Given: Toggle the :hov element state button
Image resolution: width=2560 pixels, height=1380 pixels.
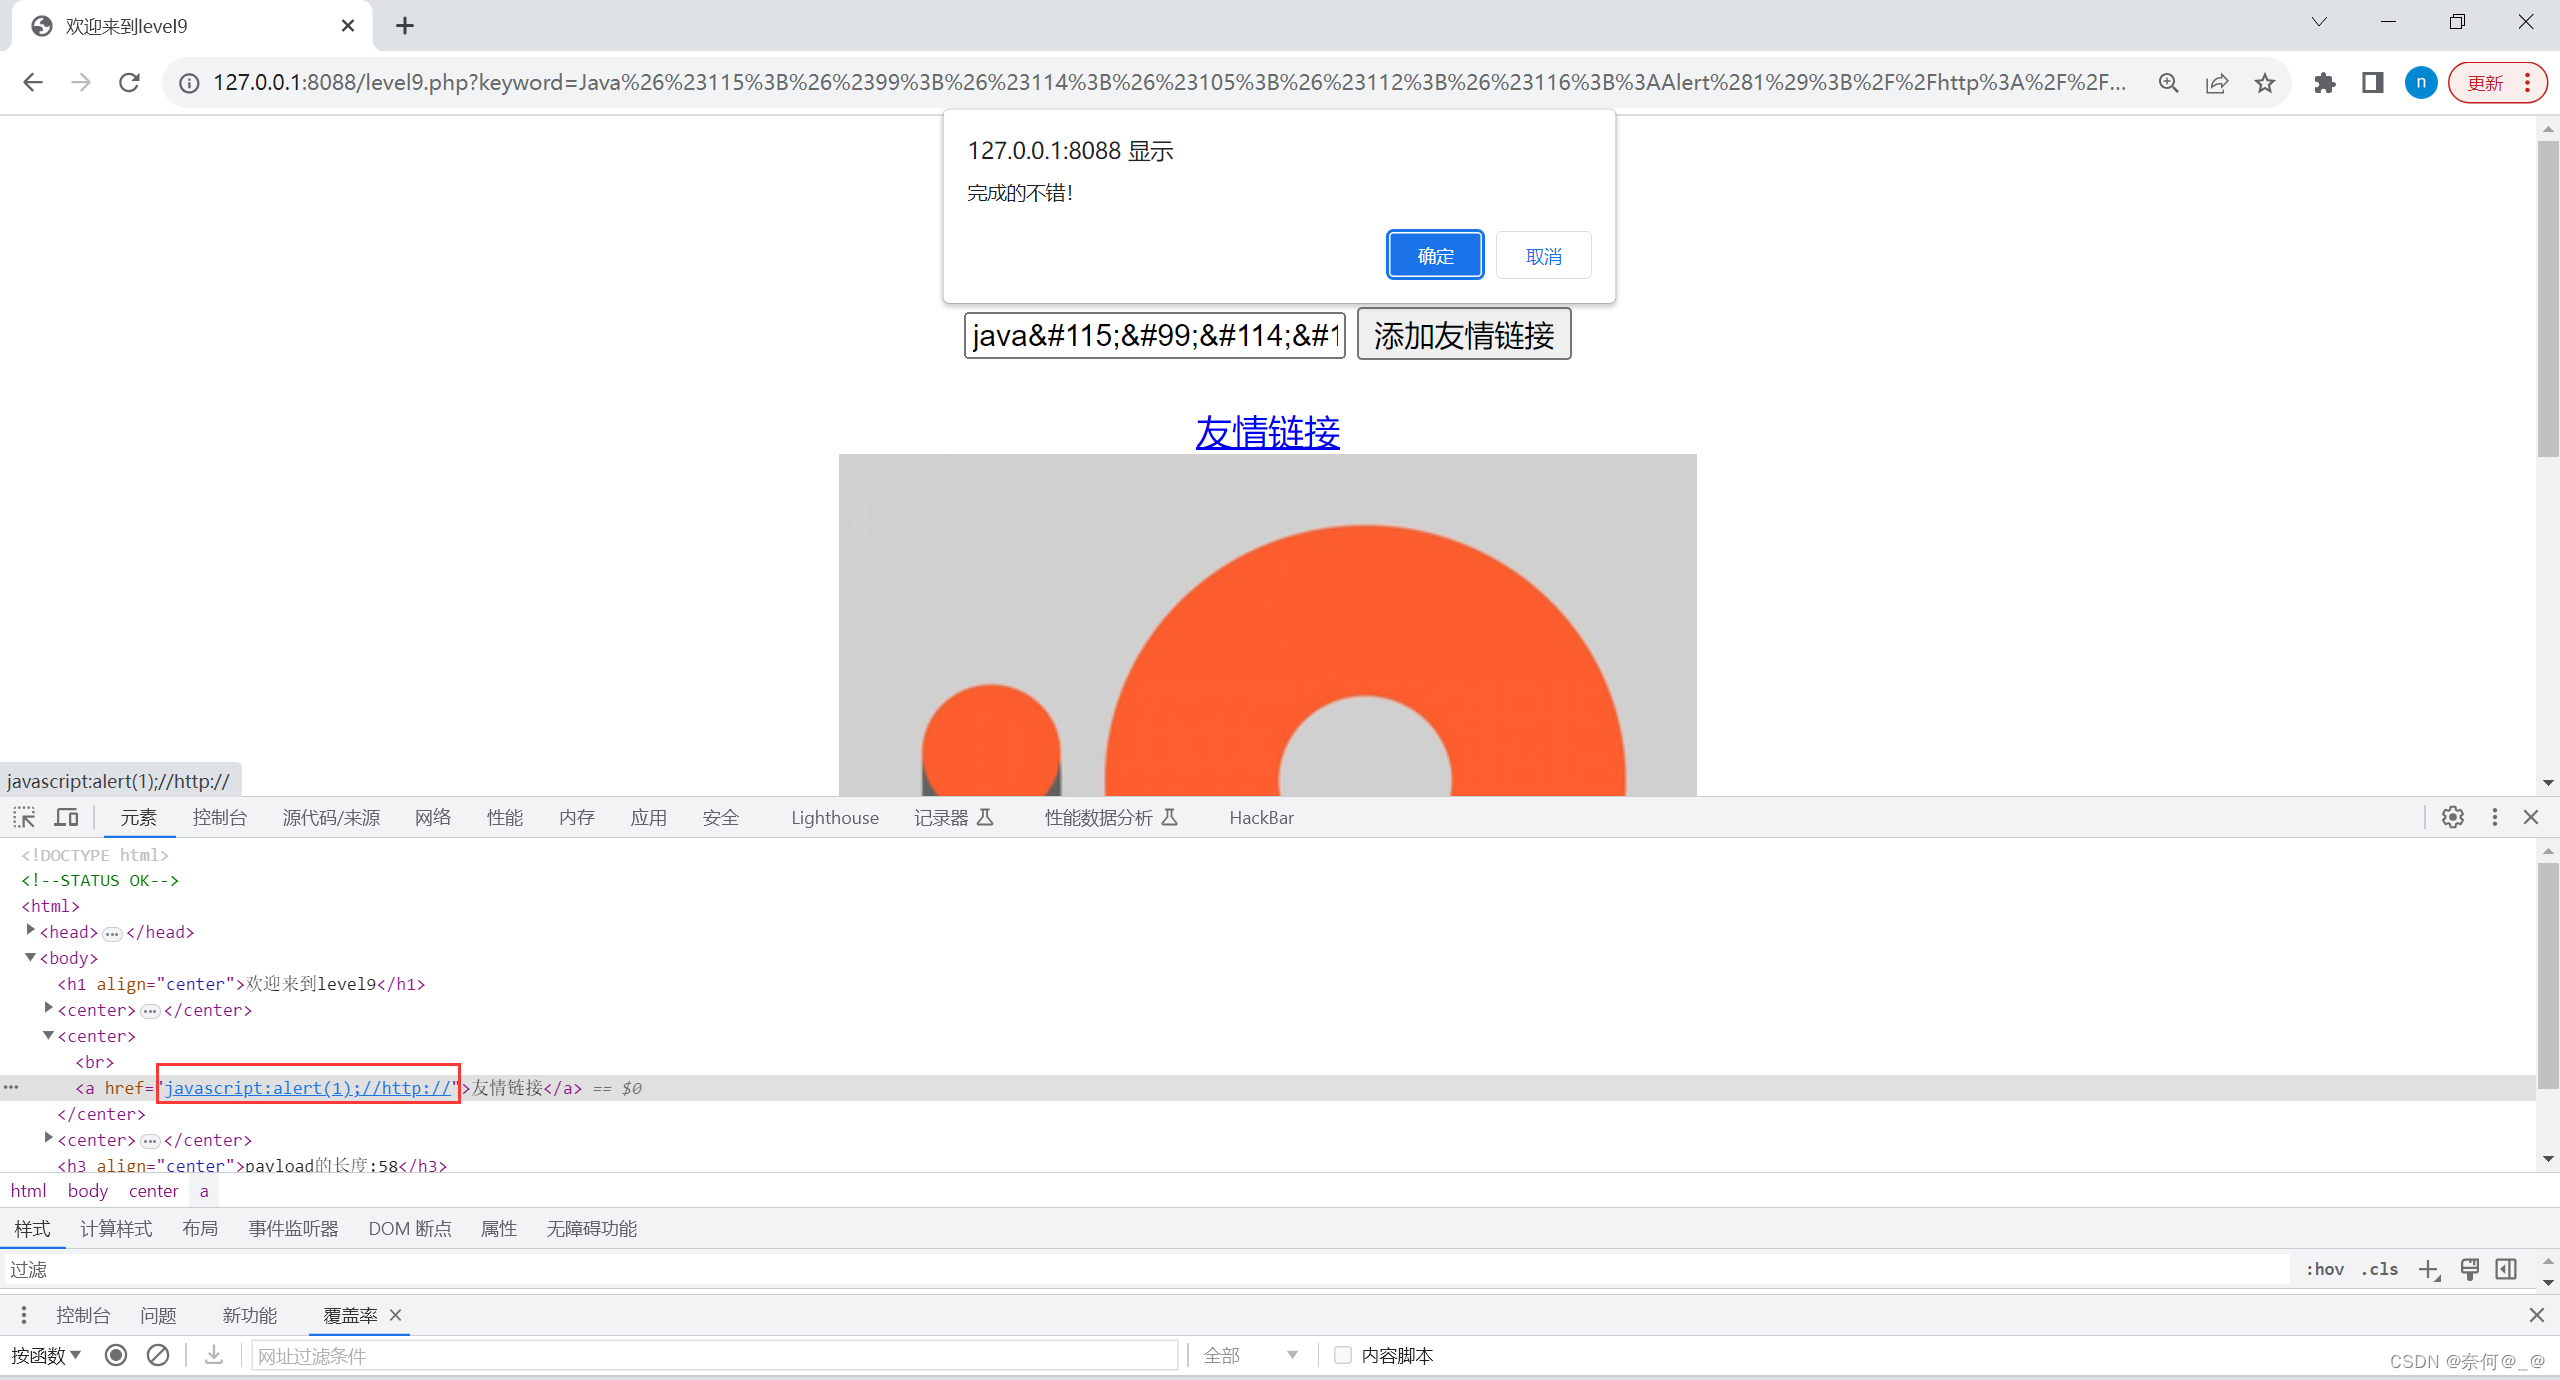Looking at the screenshot, I should [x=2325, y=1270].
